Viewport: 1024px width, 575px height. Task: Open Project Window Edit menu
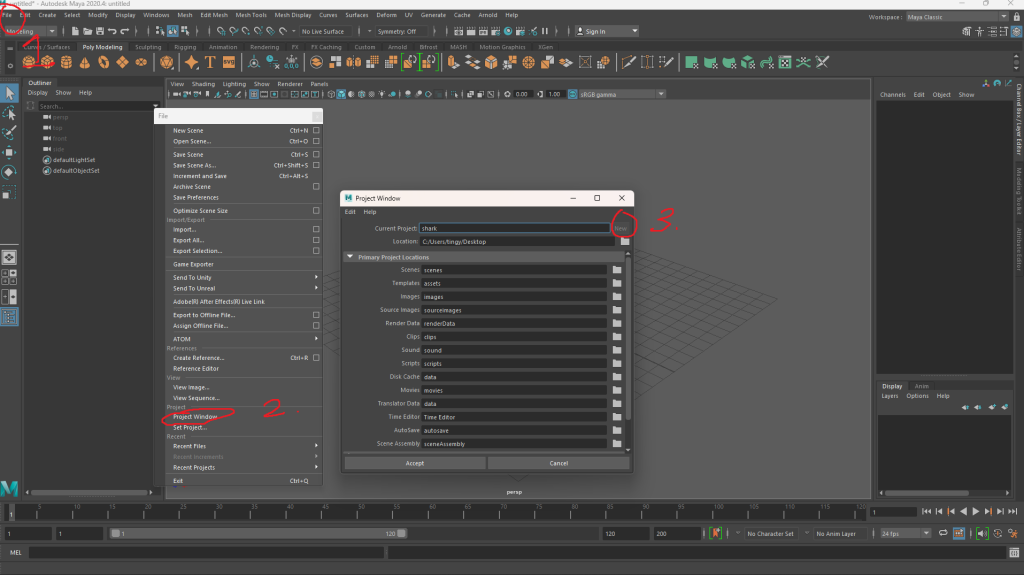click(x=350, y=212)
